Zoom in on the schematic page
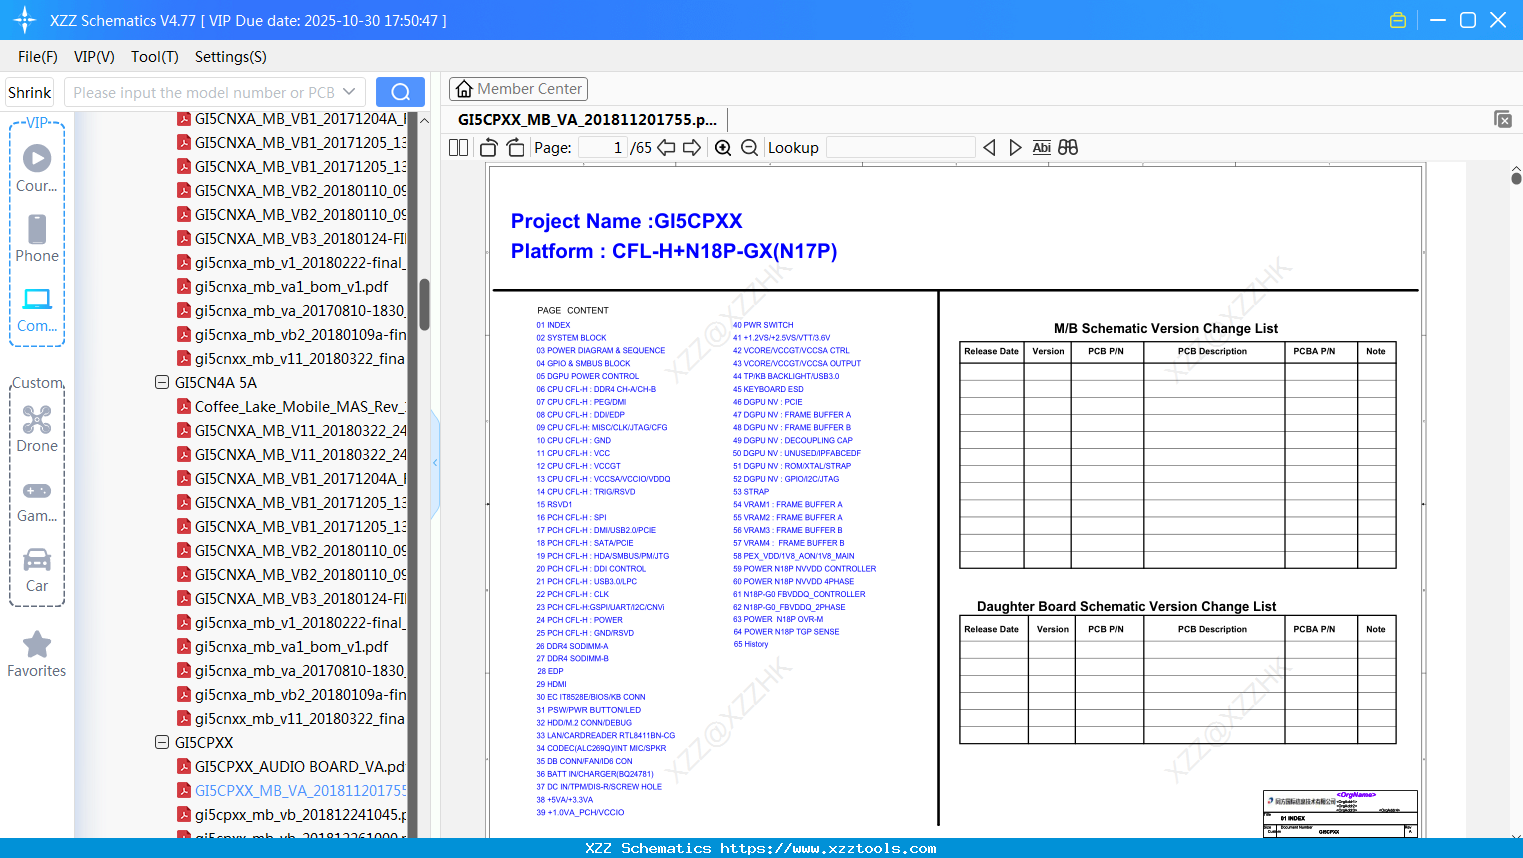 tap(723, 147)
